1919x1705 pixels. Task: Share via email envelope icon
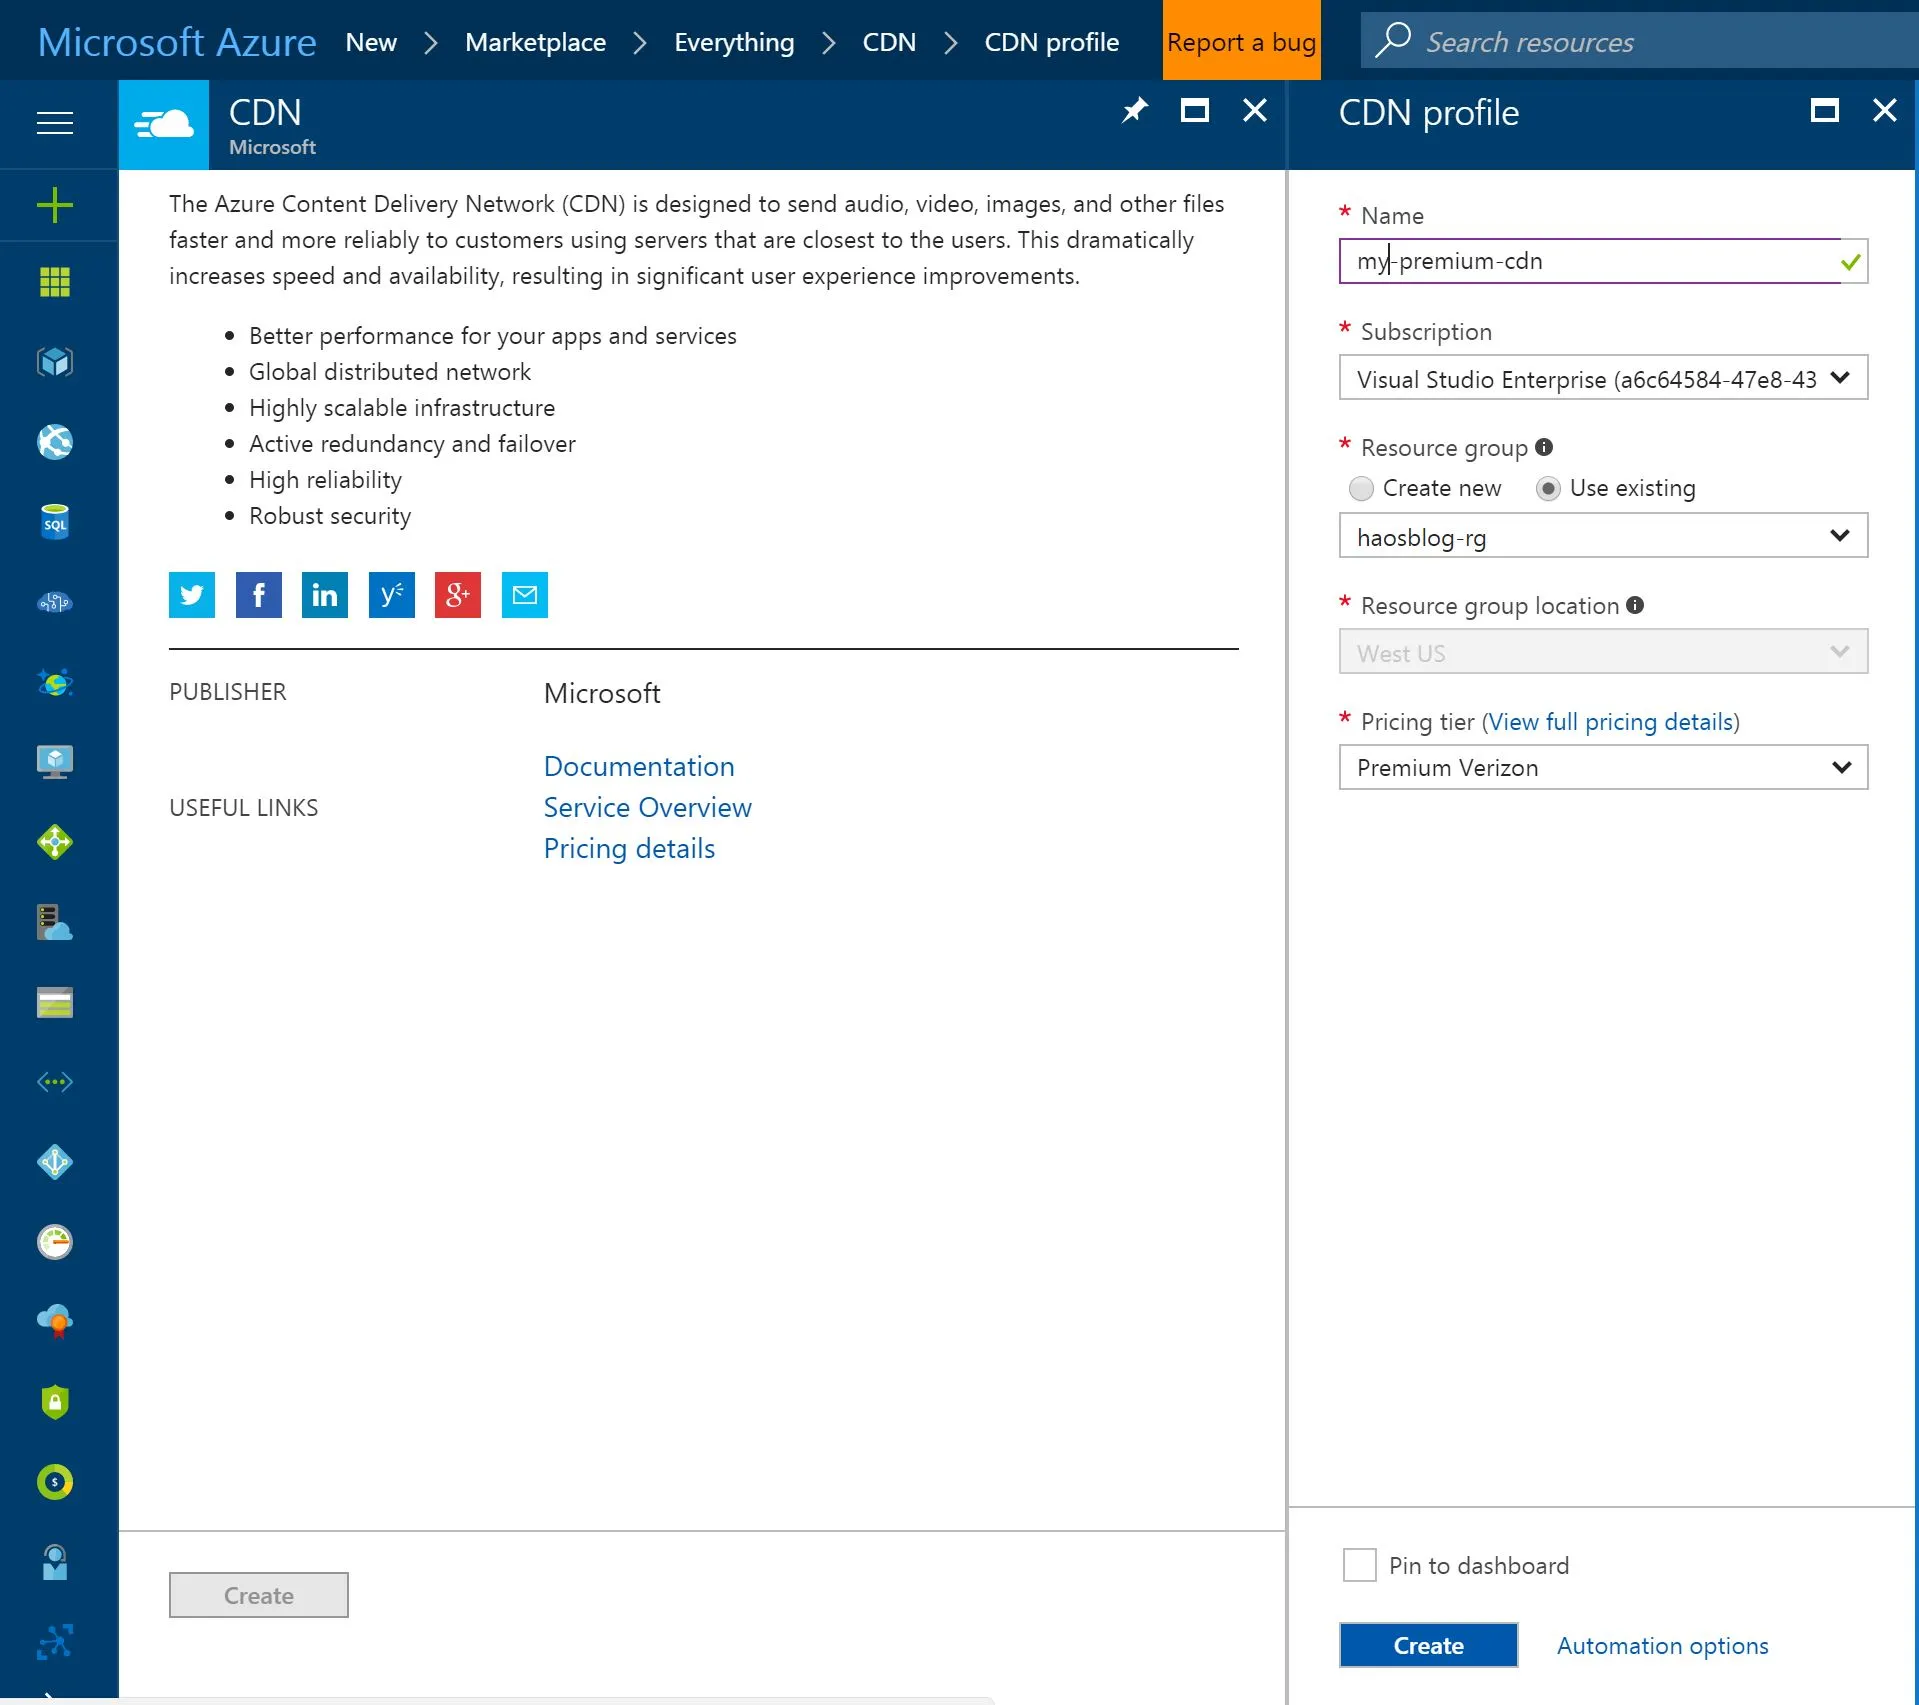coord(525,595)
